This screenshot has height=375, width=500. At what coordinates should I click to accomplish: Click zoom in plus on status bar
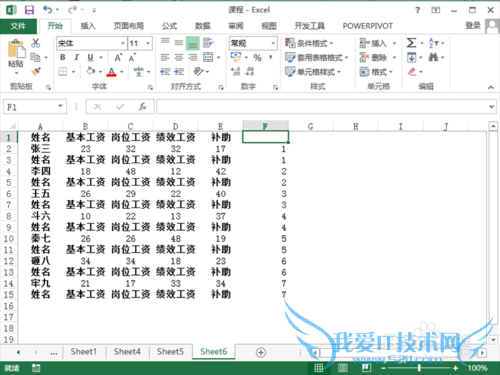(456, 368)
